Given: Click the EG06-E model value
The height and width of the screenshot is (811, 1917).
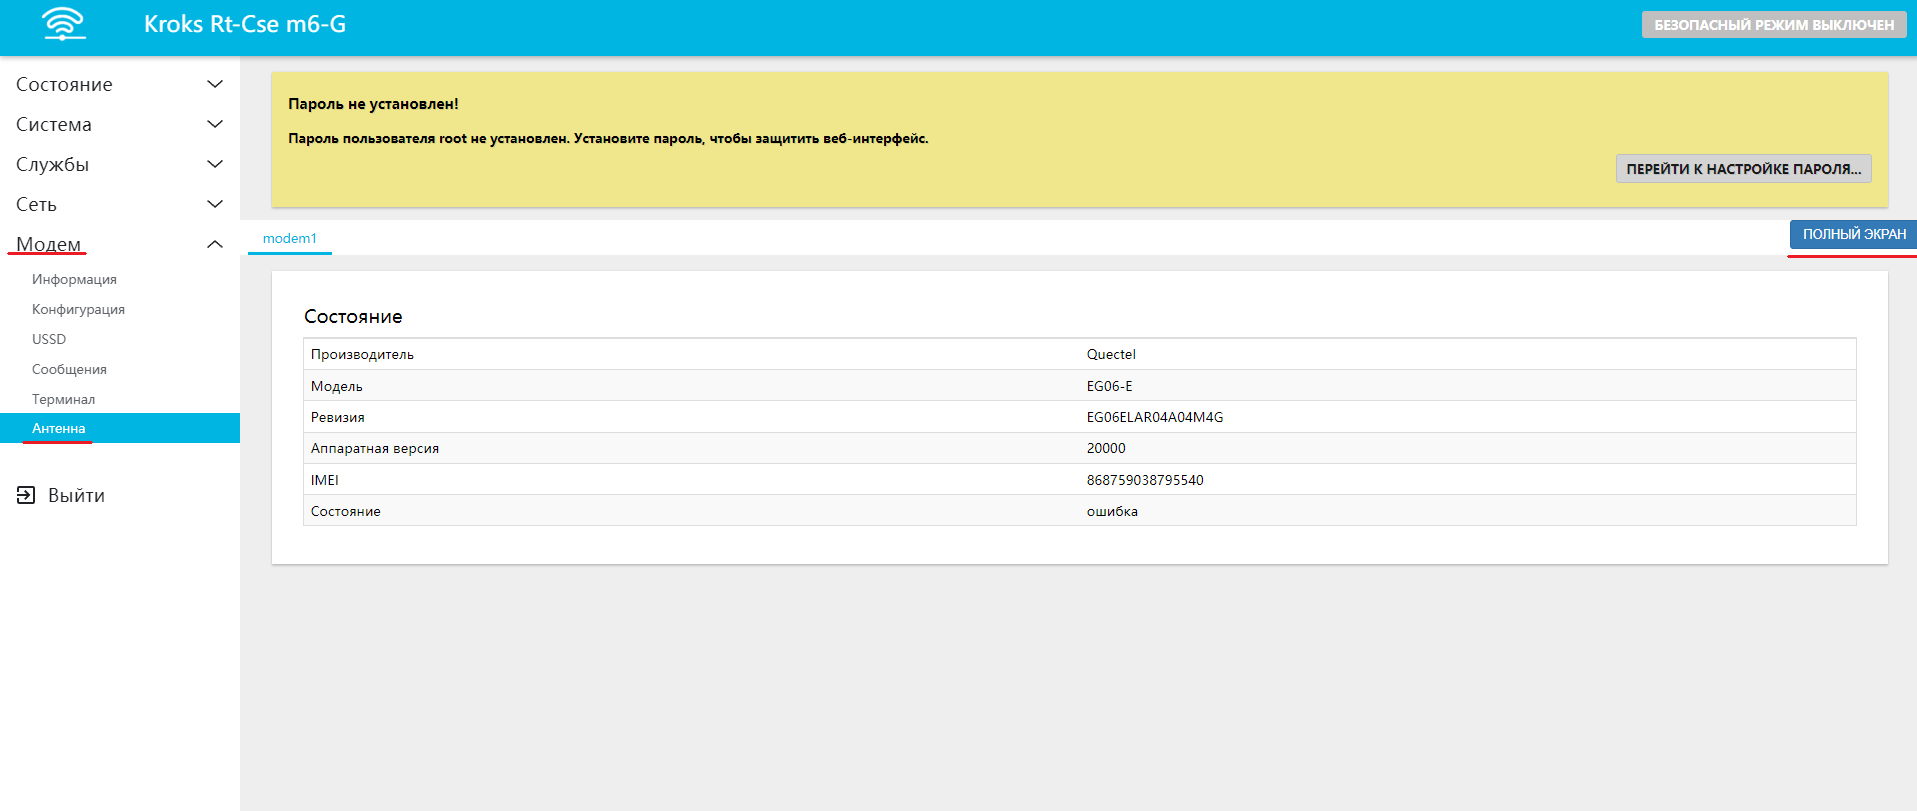Looking at the screenshot, I should click(1109, 386).
